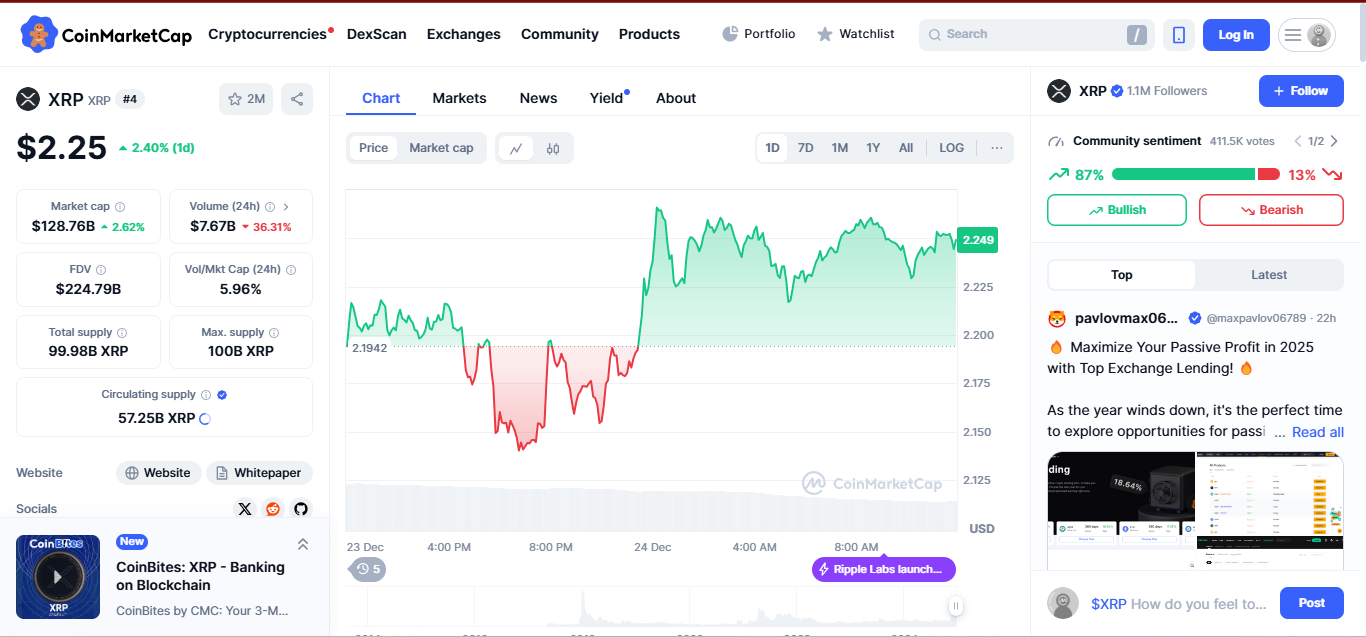Screen dimensions: 1366x637
Task: Click FDV info icon
Action: click(x=101, y=270)
